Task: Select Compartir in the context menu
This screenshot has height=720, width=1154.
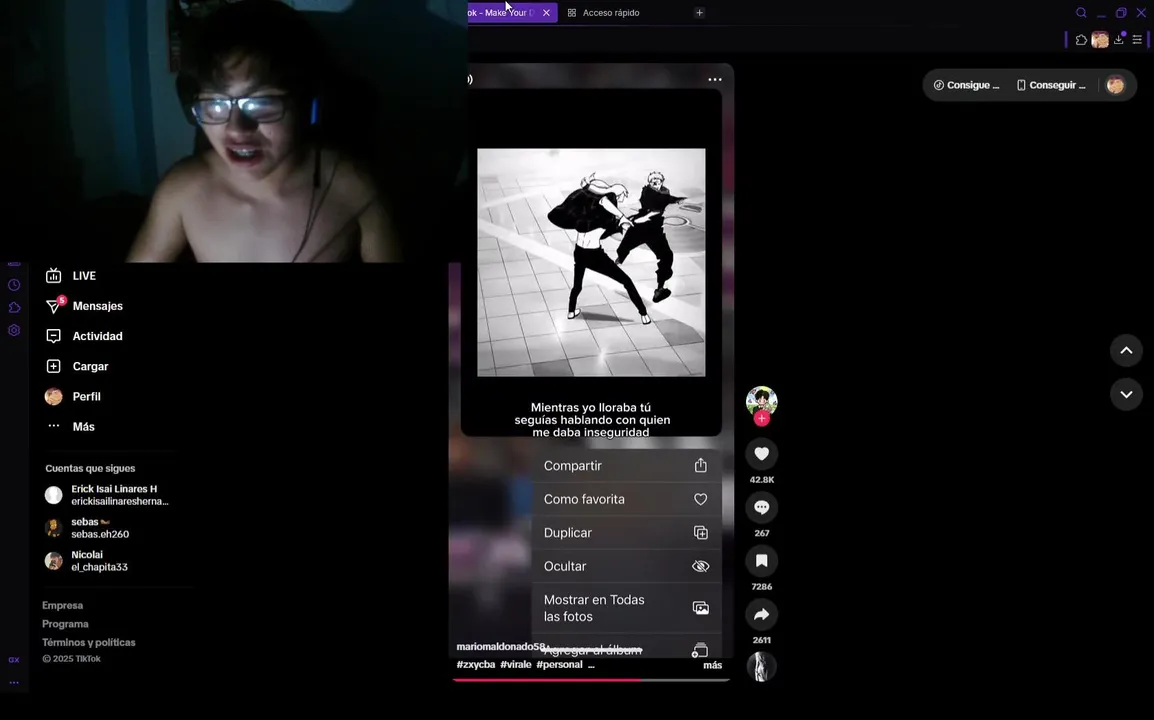Action: (626, 466)
